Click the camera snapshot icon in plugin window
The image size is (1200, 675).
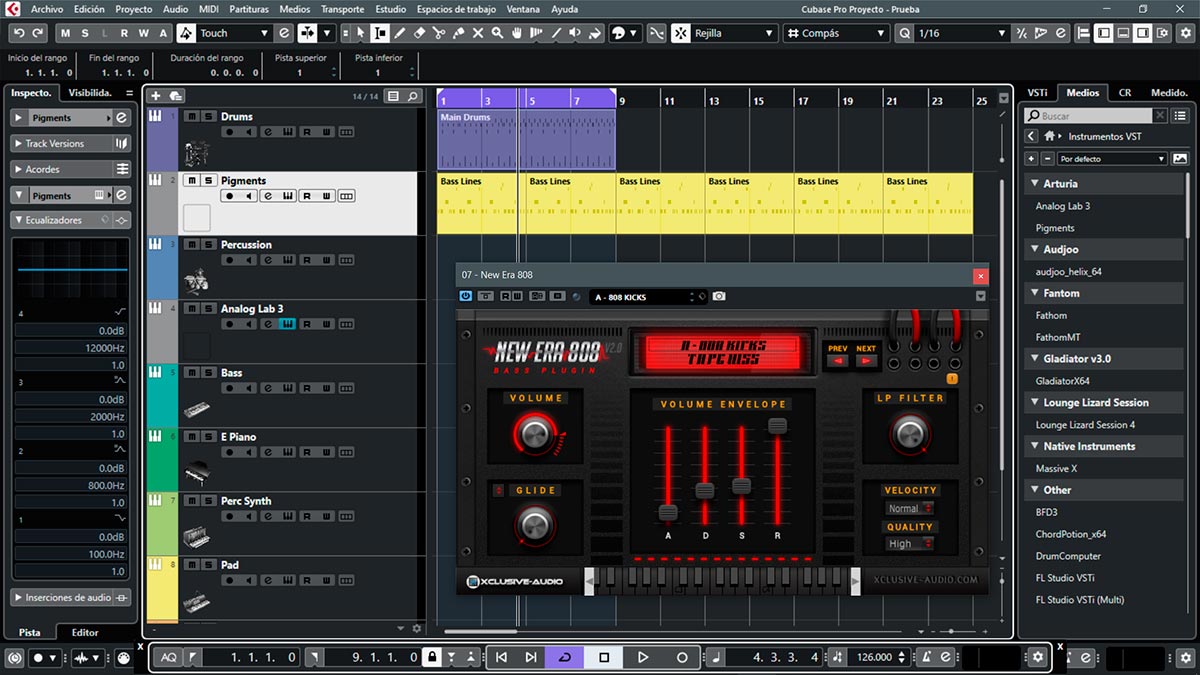[x=718, y=297]
